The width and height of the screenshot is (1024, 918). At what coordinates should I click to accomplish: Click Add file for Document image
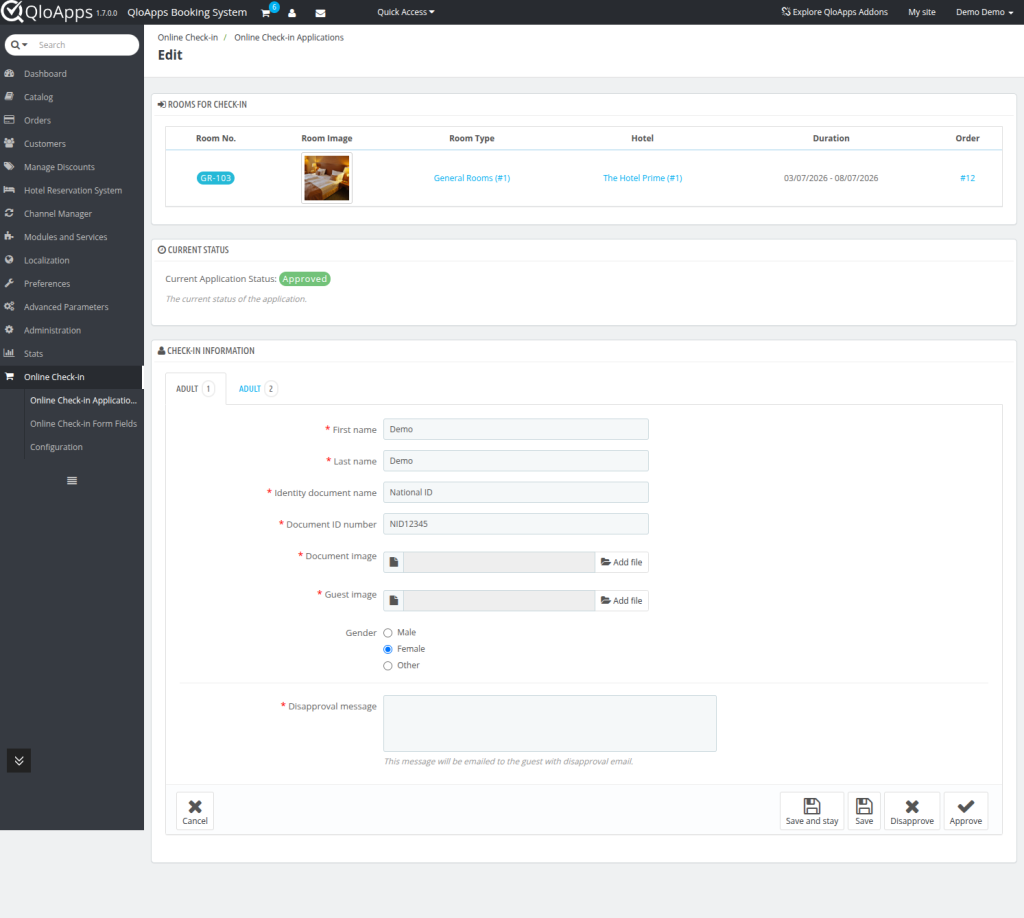621,562
